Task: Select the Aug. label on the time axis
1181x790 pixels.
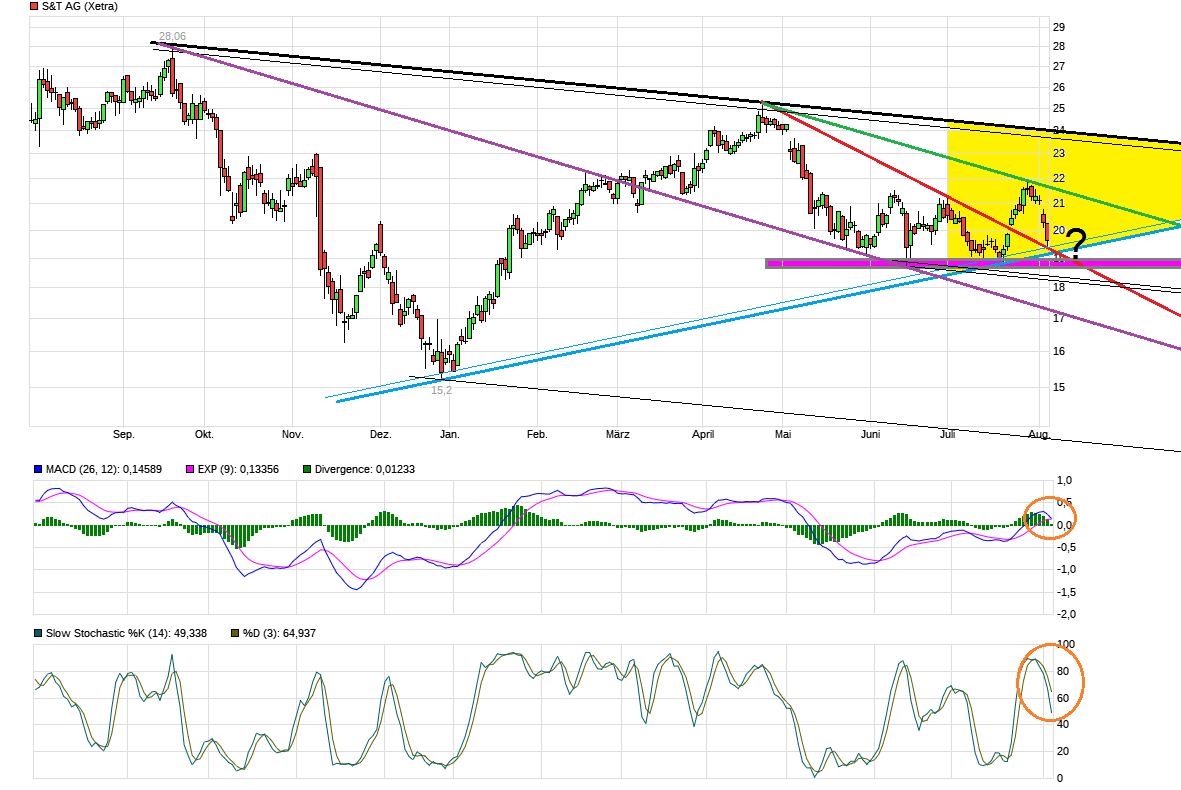Action: click(x=1037, y=434)
